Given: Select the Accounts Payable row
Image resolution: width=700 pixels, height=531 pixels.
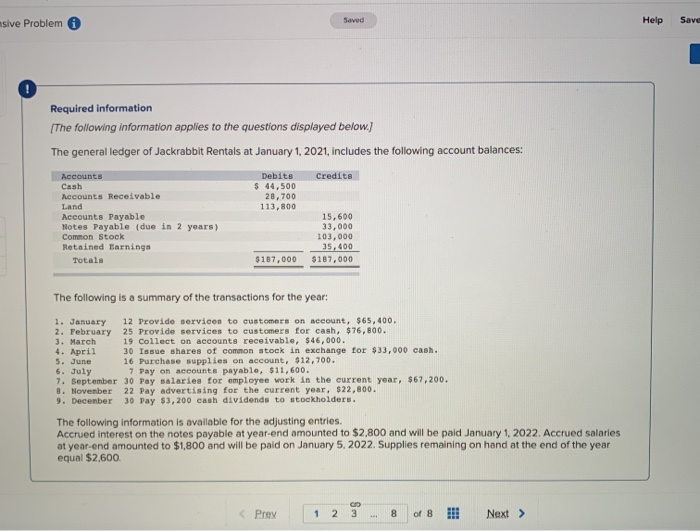Looking at the screenshot, I should pyautogui.click(x=205, y=217).
